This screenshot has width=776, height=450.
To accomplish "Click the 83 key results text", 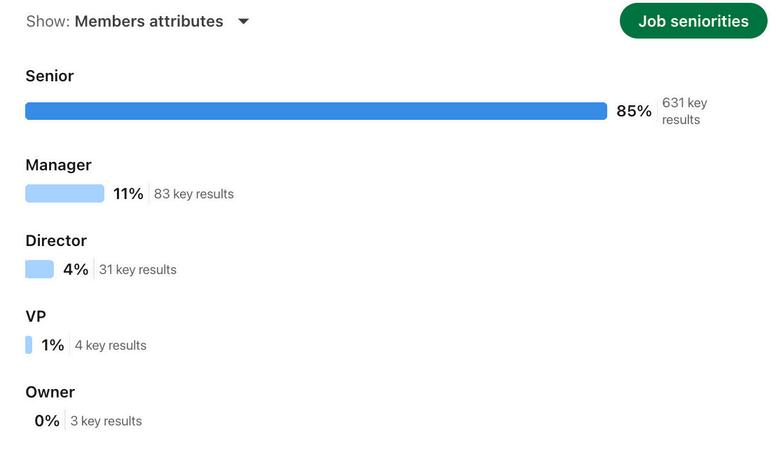I will 194,194.
